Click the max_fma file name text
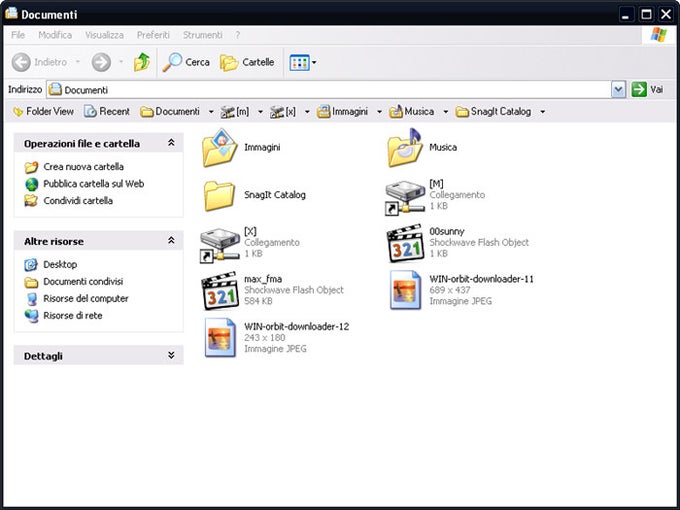 263,279
